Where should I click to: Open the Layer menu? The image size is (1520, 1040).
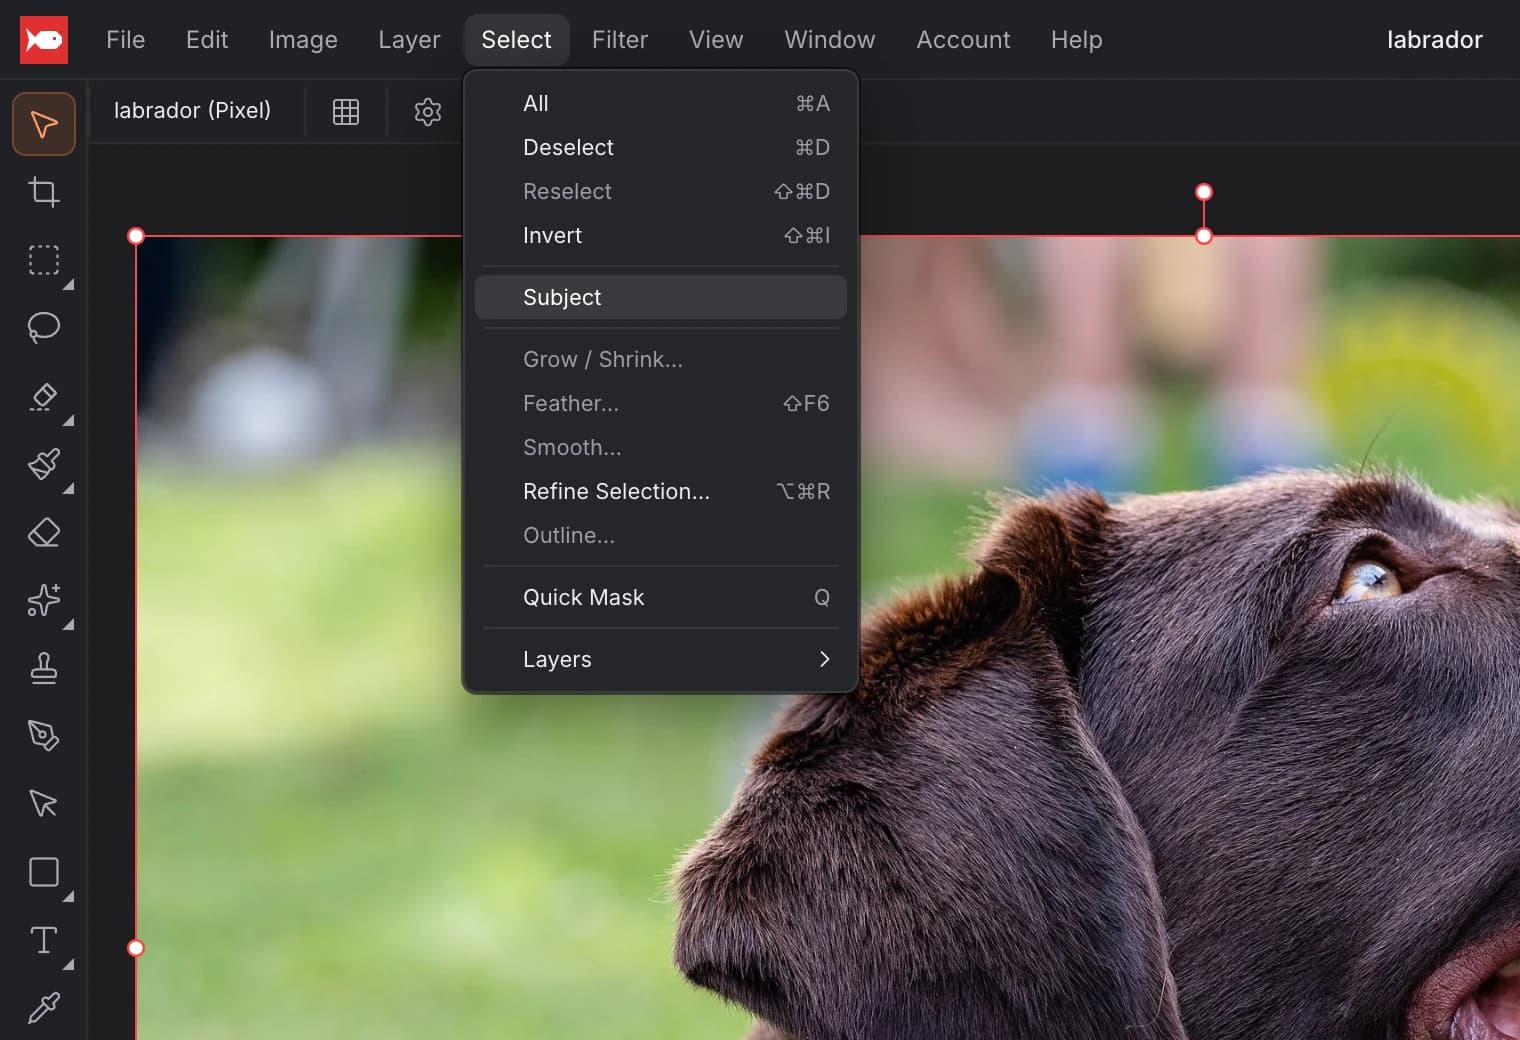click(409, 40)
